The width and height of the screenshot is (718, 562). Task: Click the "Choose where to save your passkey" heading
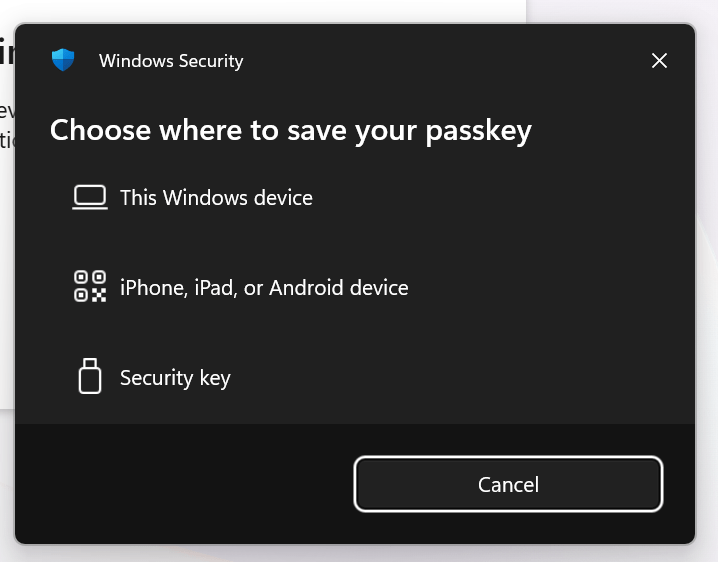click(290, 130)
